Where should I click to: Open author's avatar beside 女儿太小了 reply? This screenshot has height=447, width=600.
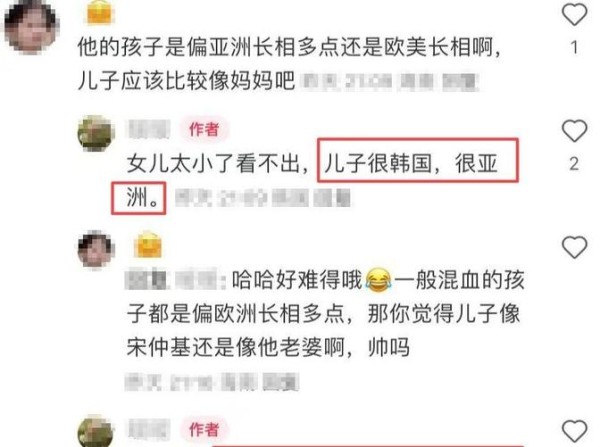pyautogui.click(x=96, y=133)
